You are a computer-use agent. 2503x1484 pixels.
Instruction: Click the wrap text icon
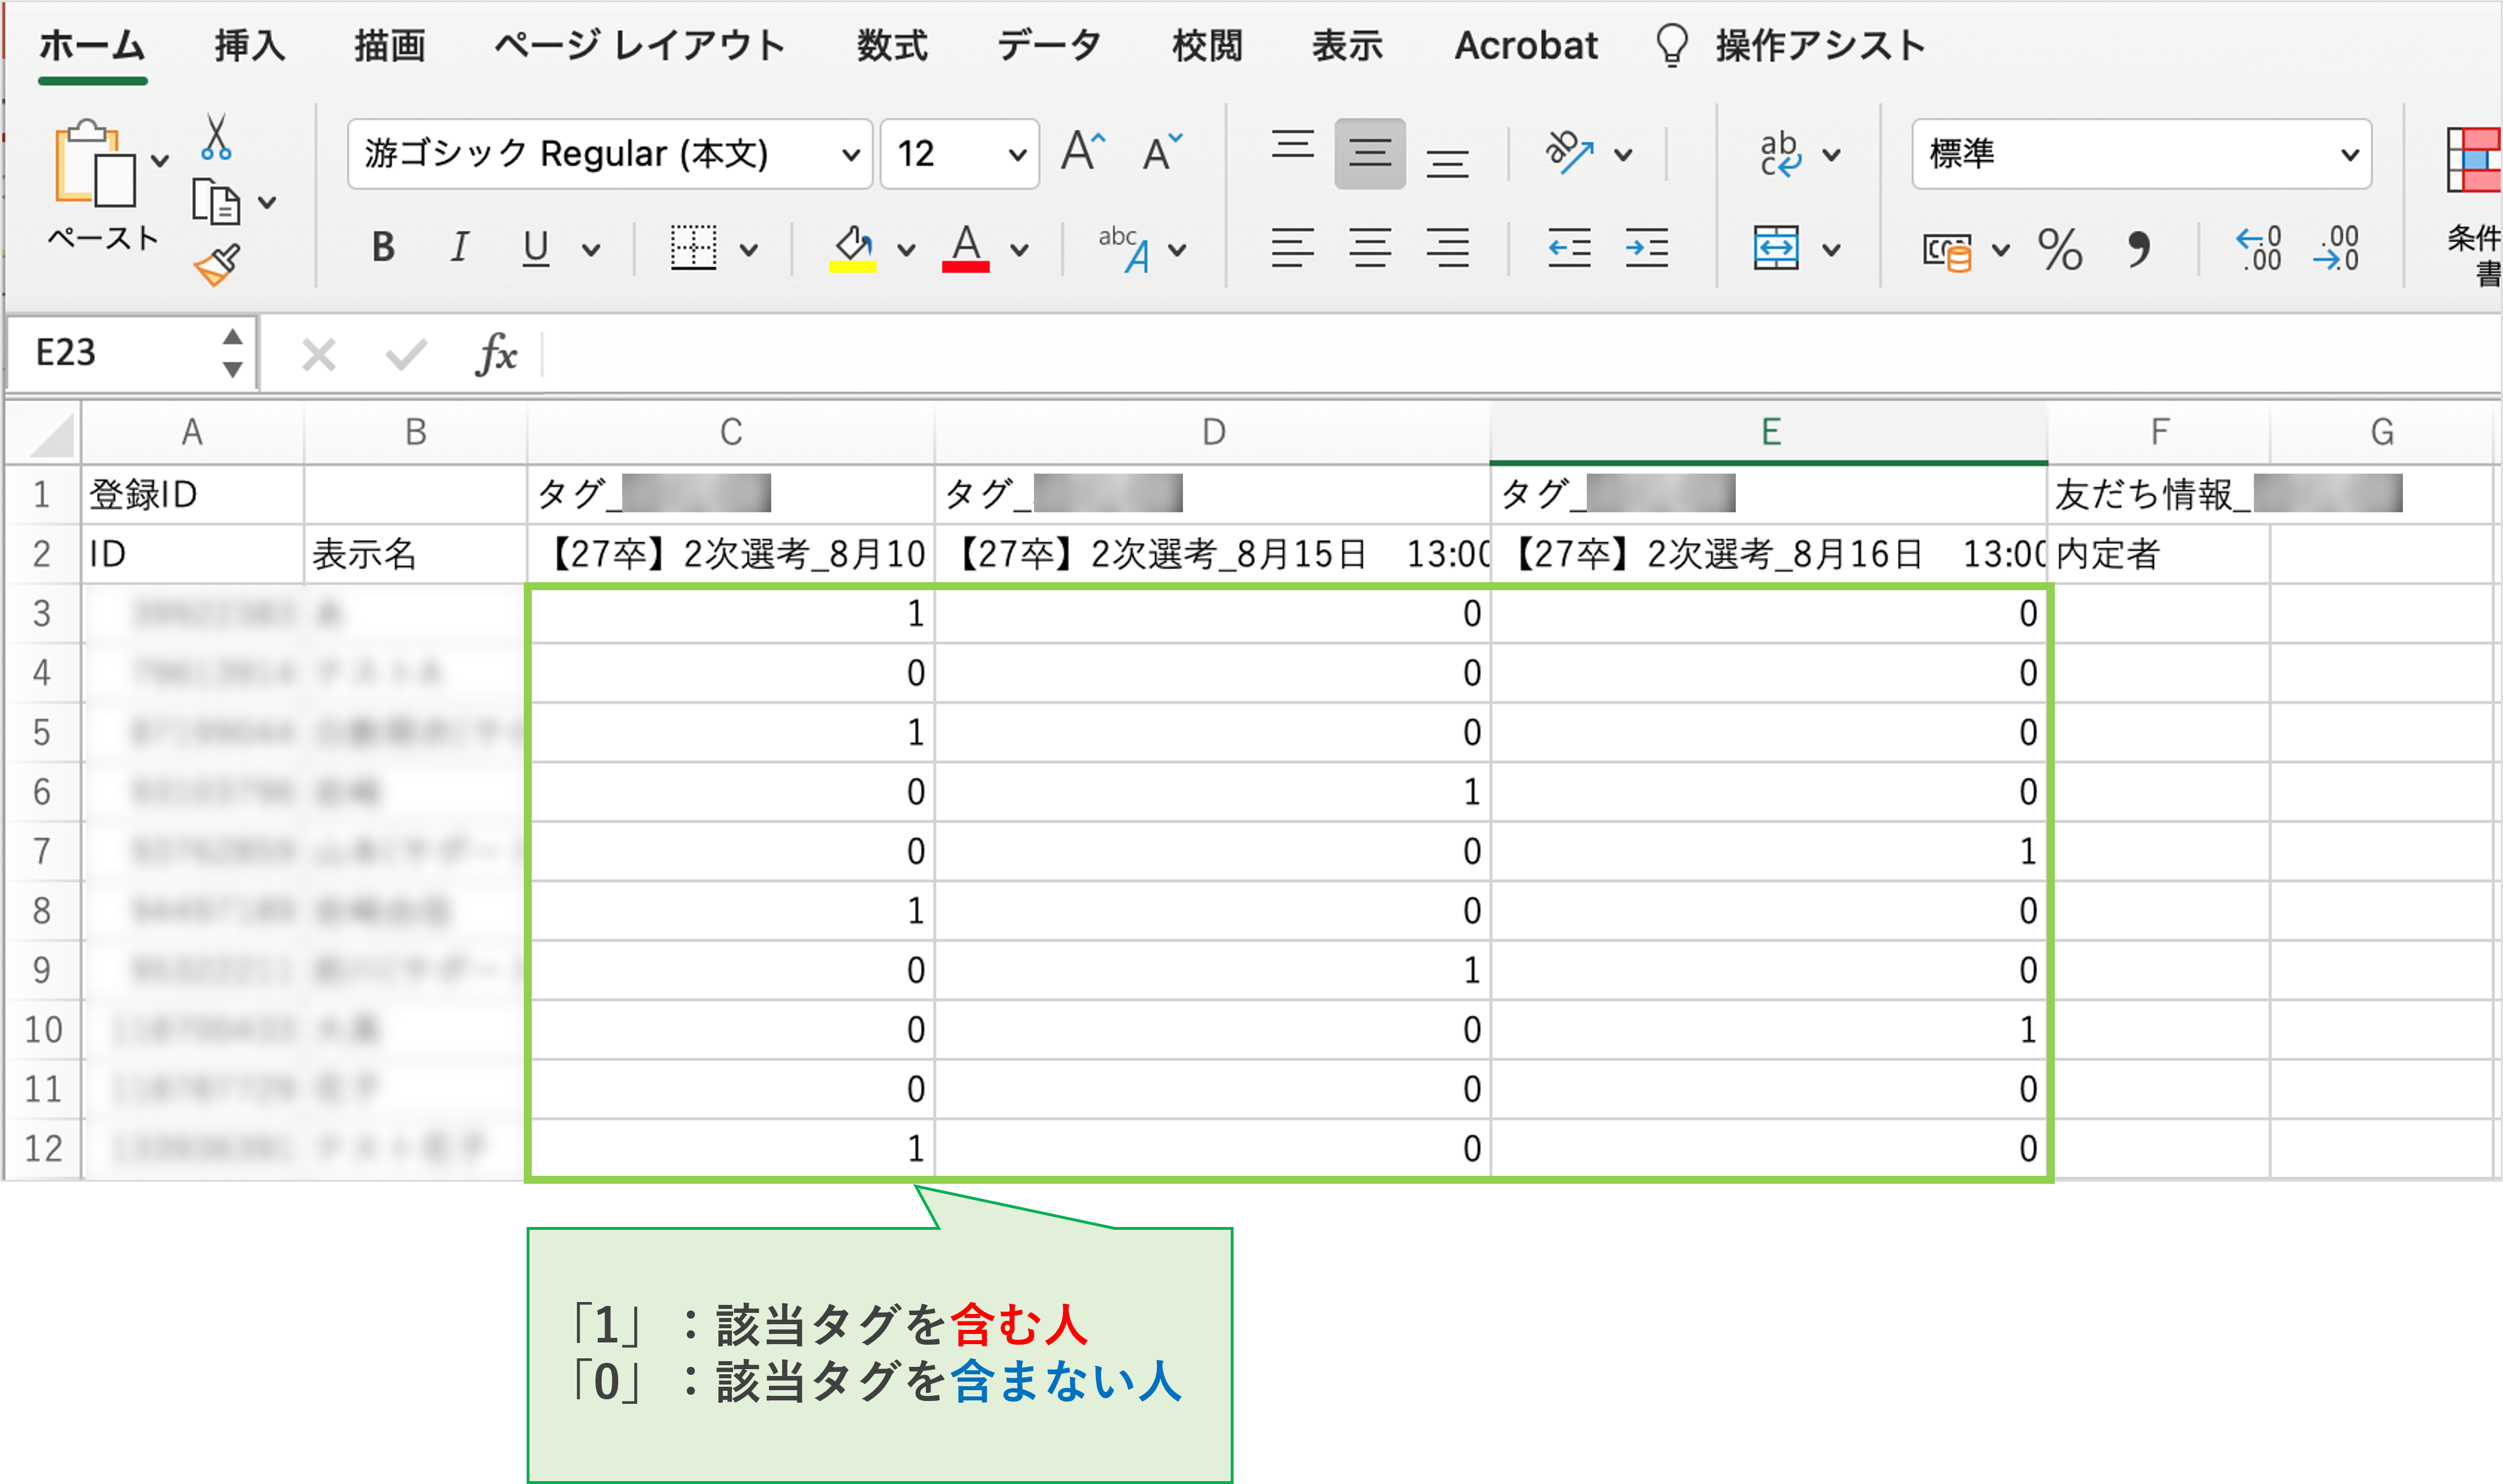tap(1780, 154)
